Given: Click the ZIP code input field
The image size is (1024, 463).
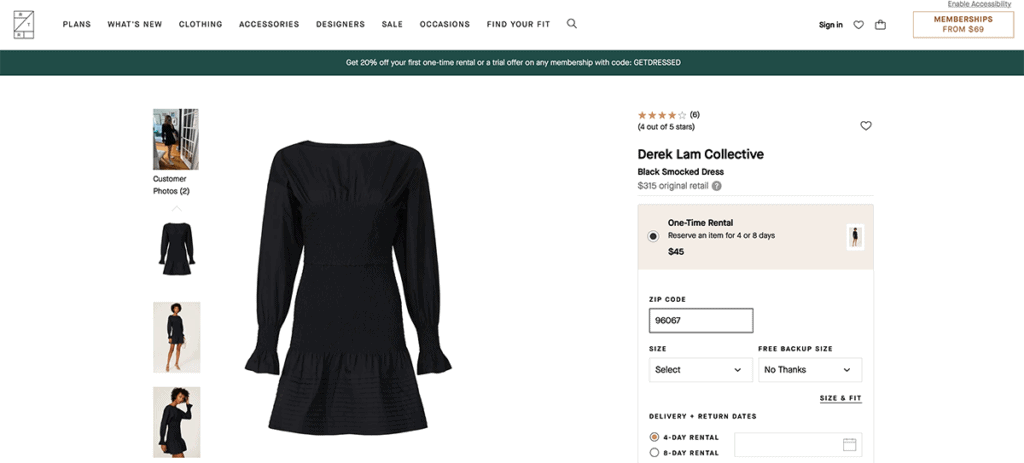Looking at the screenshot, I should (x=701, y=321).
